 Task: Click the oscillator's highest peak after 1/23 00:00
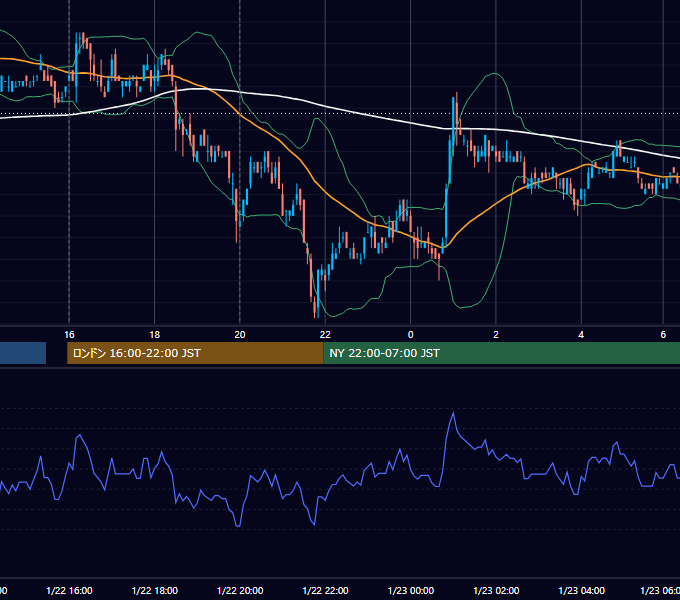(454, 413)
